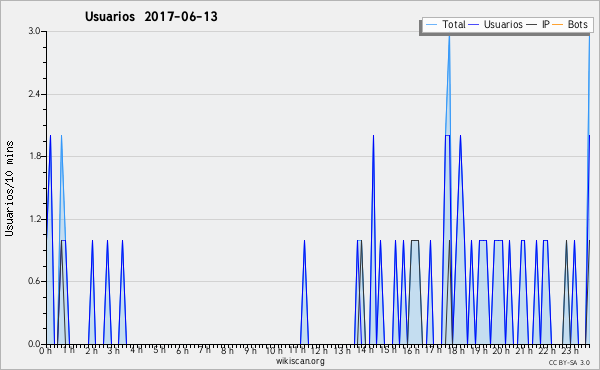Select the Bots legend entry
The width and height of the screenshot is (600, 370).
pos(570,24)
